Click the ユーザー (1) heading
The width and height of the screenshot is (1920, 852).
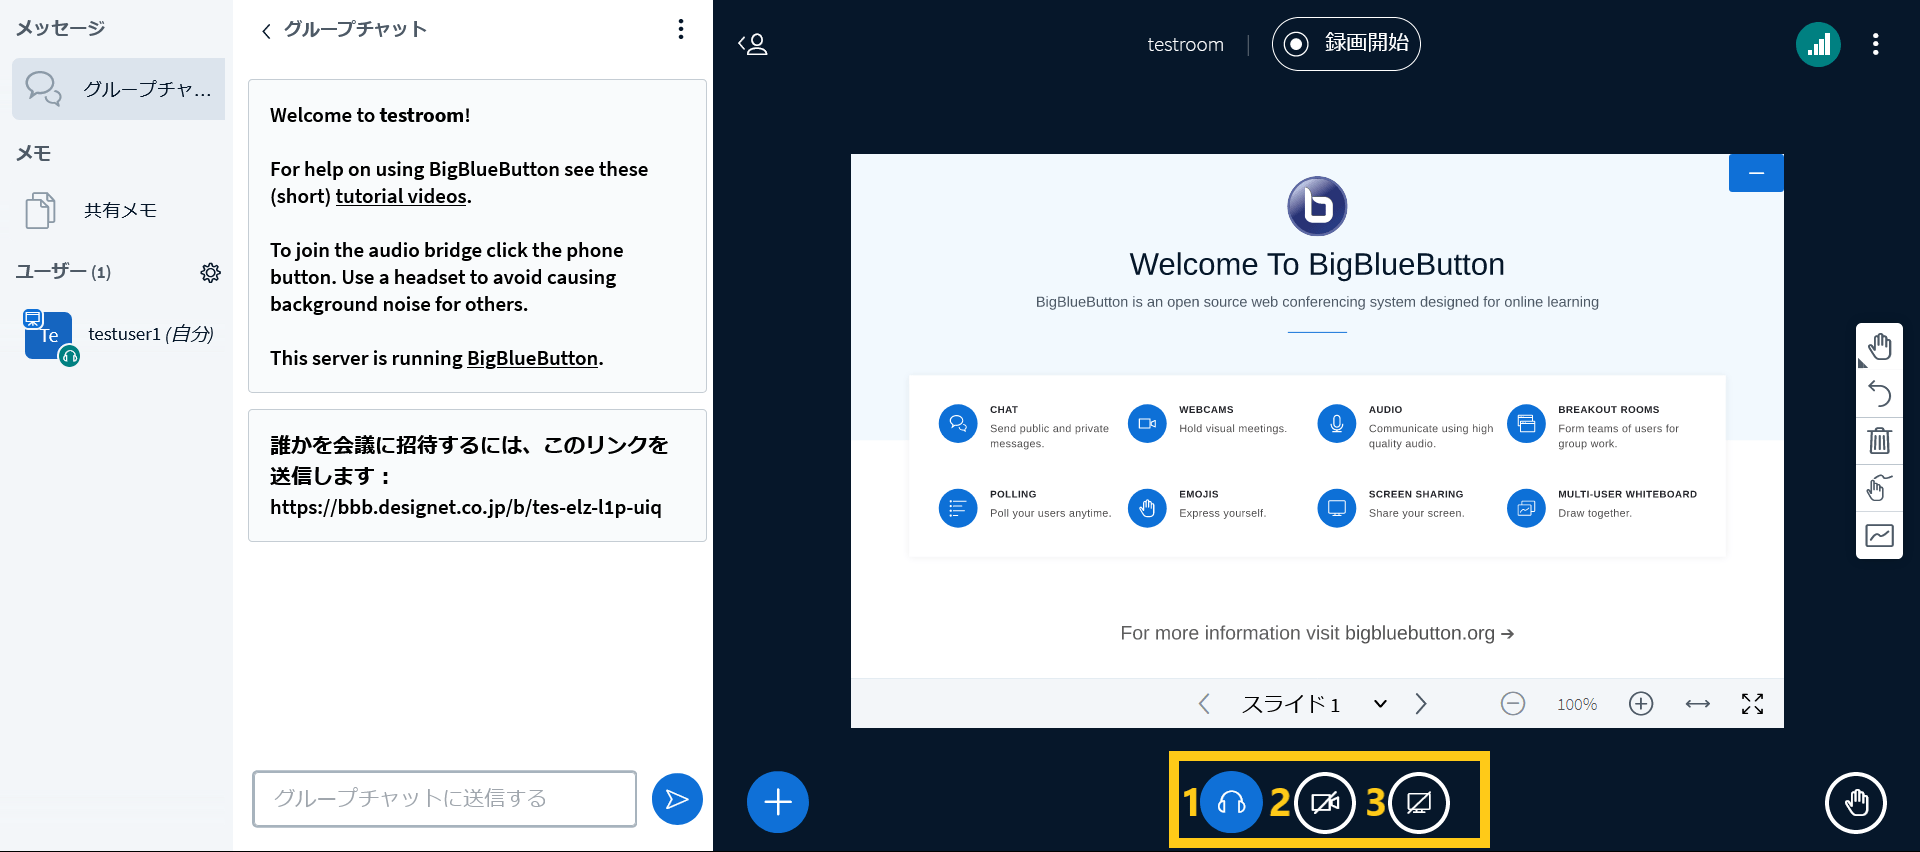(x=63, y=272)
